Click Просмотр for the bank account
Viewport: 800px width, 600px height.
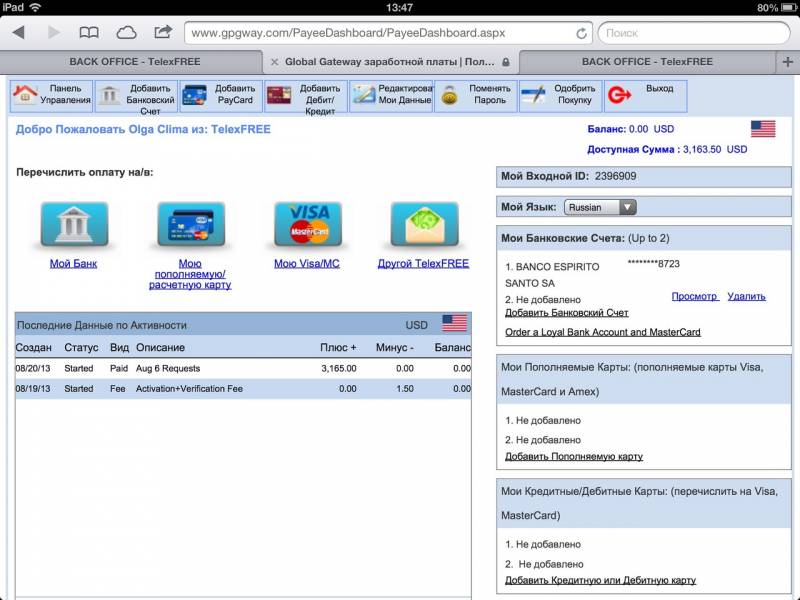click(x=694, y=296)
